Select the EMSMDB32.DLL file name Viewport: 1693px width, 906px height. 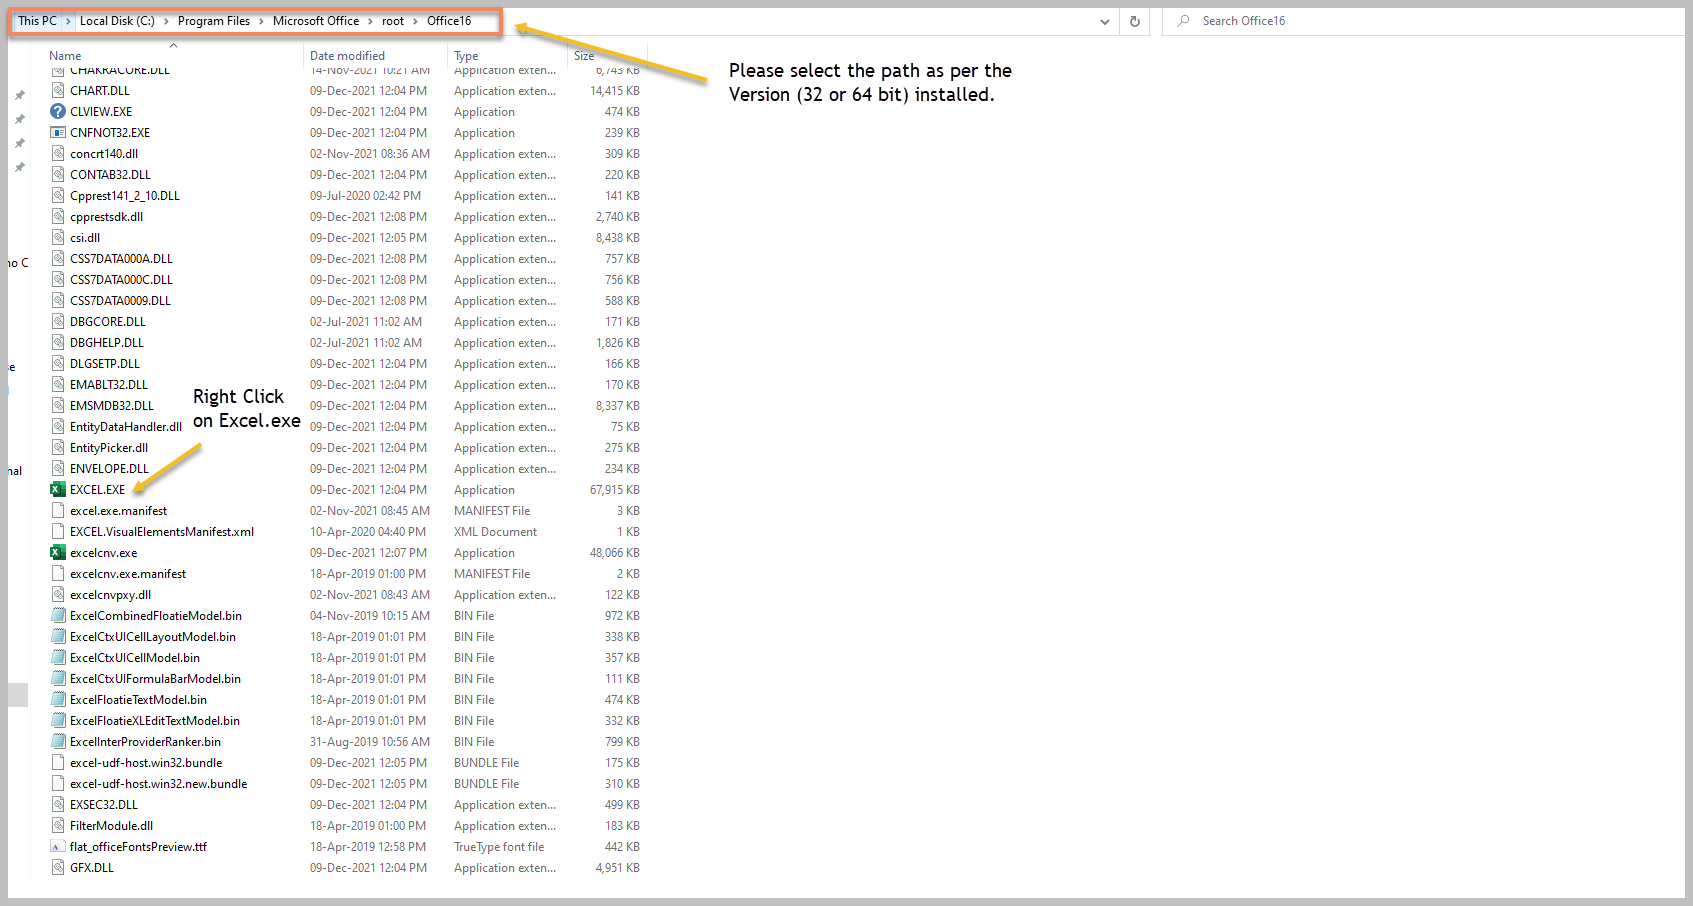112,406
